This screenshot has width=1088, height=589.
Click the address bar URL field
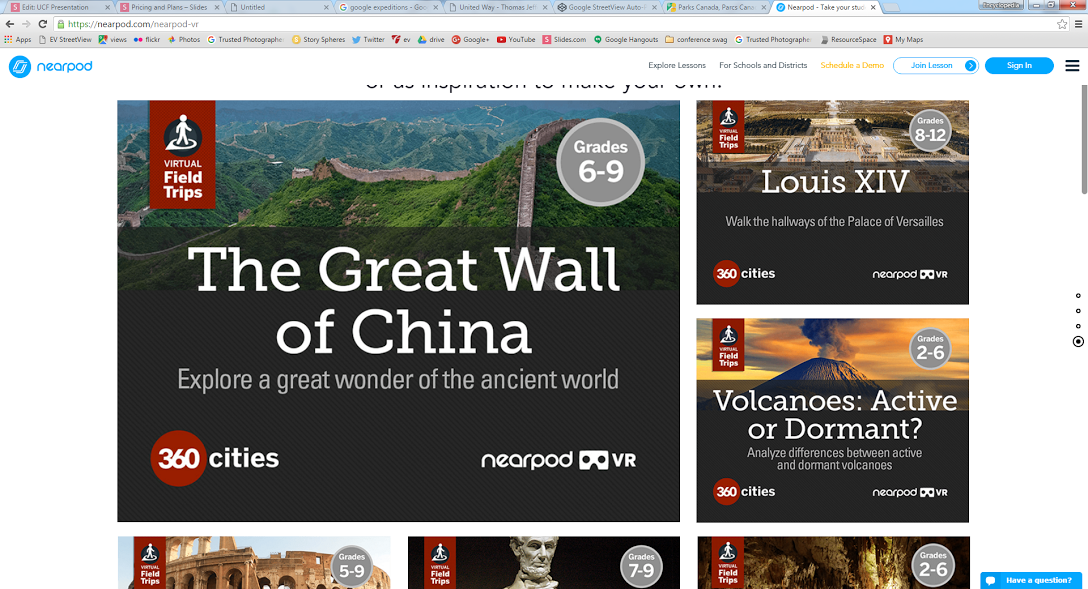(x=555, y=24)
